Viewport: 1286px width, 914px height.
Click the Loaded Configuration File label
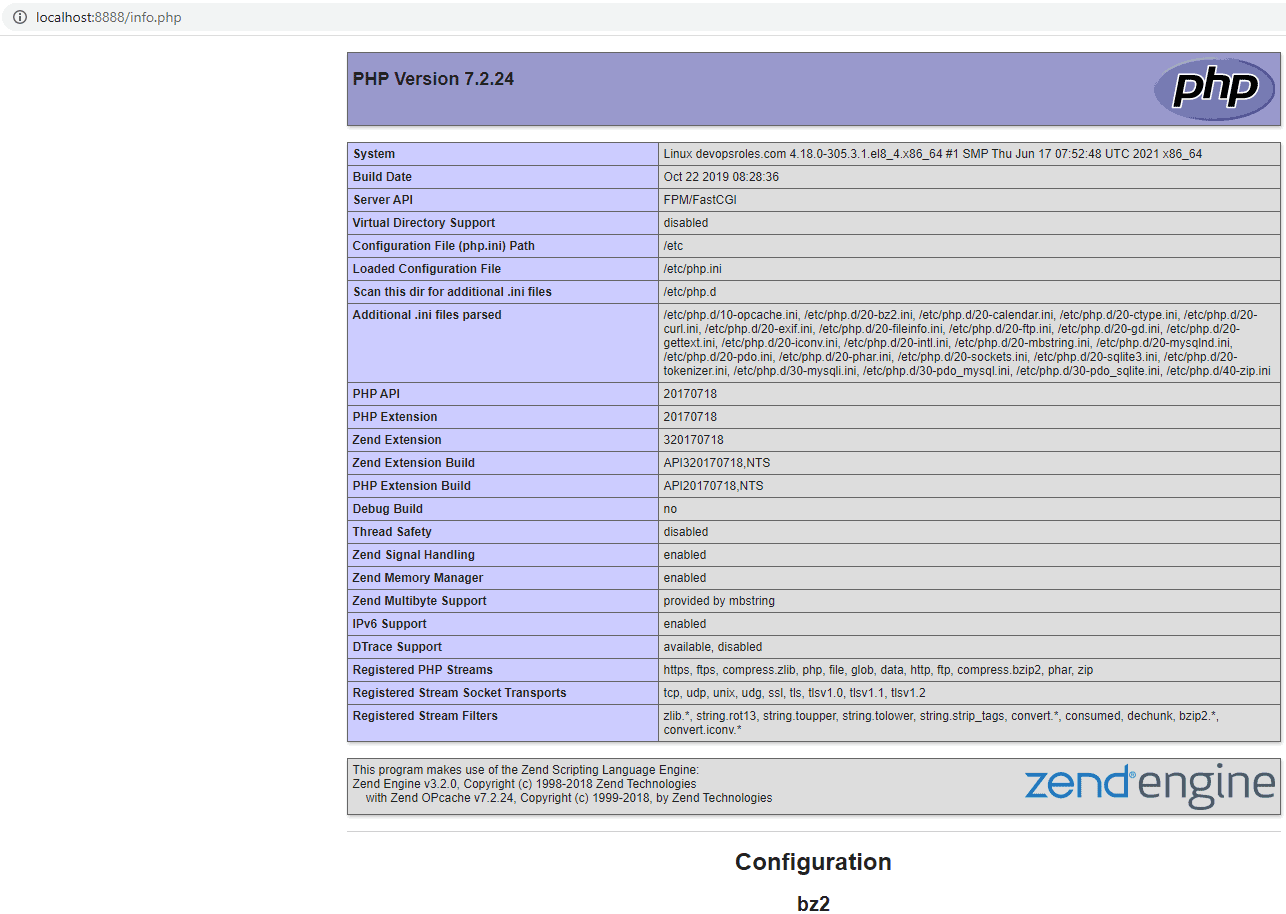click(x=427, y=269)
